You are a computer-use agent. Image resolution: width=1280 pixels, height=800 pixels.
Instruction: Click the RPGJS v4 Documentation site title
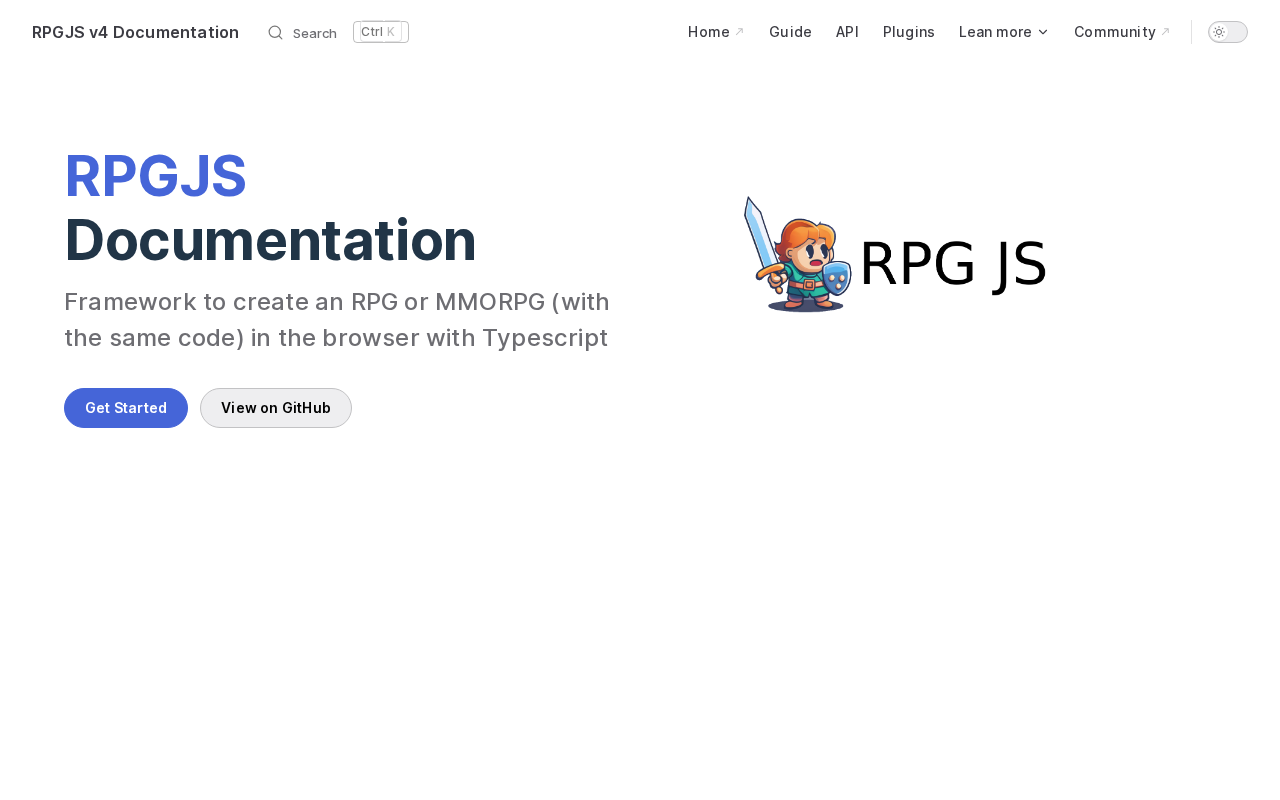[x=135, y=32]
